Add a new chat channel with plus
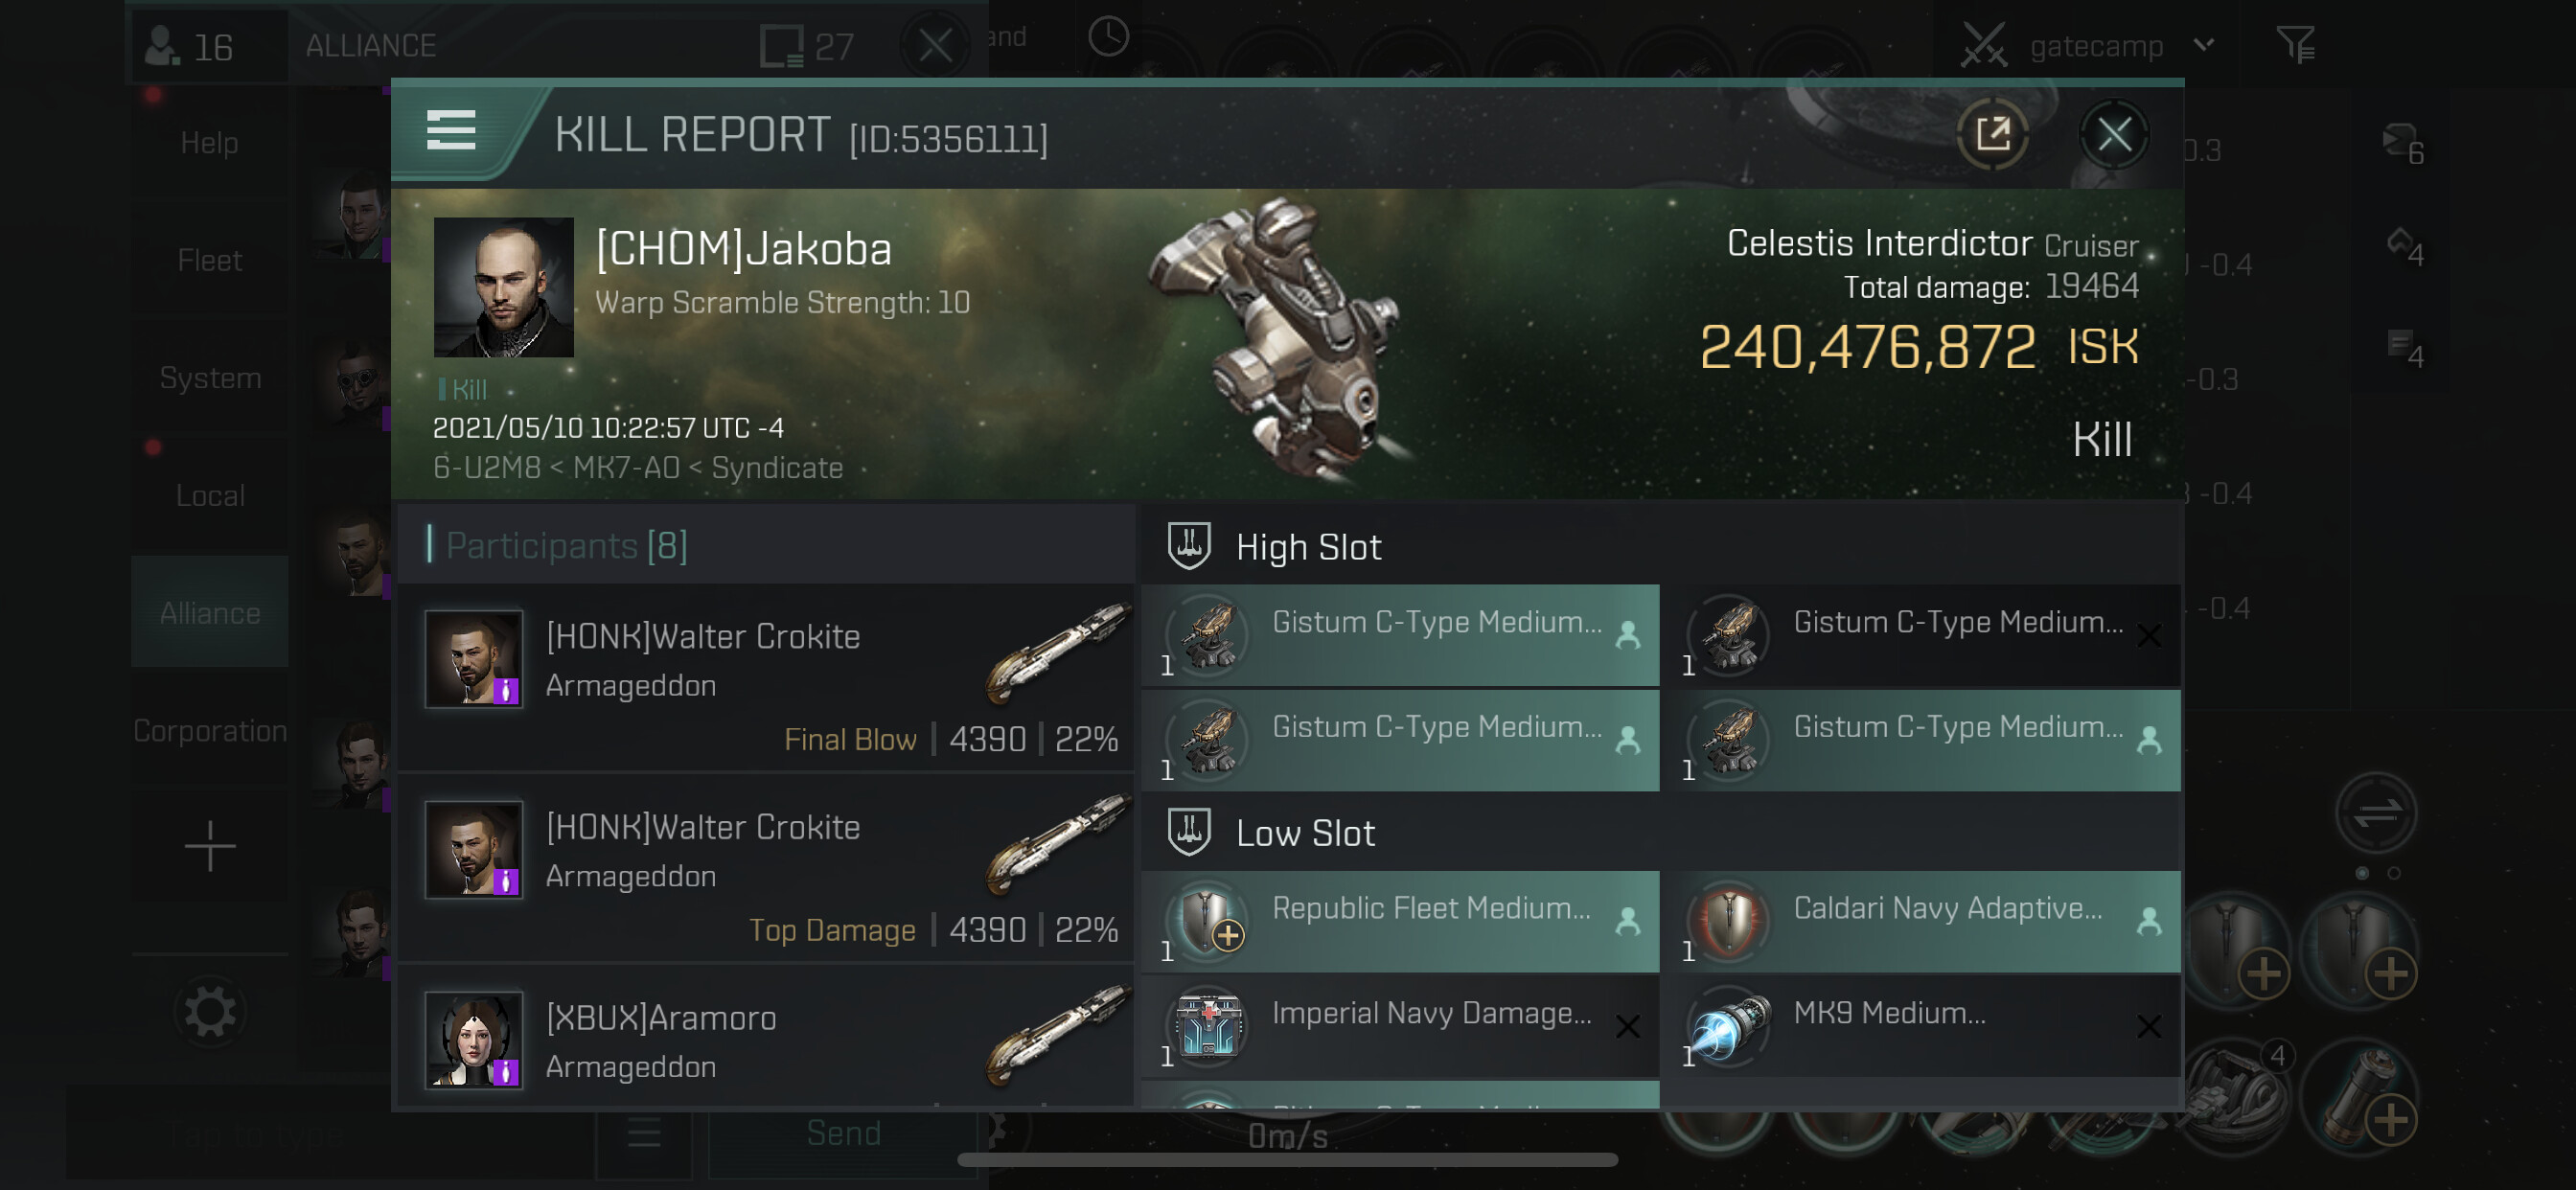 (x=209, y=846)
